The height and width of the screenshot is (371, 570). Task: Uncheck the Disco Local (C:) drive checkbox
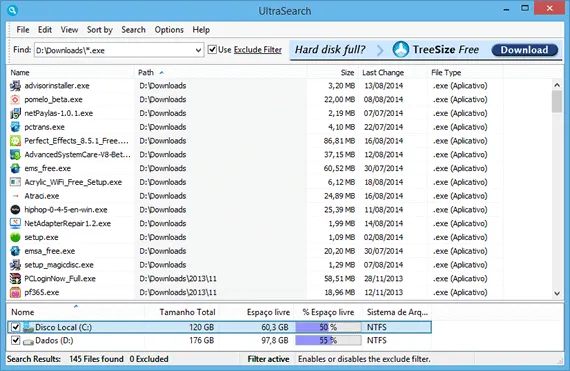pyautogui.click(x=15, y=327)
